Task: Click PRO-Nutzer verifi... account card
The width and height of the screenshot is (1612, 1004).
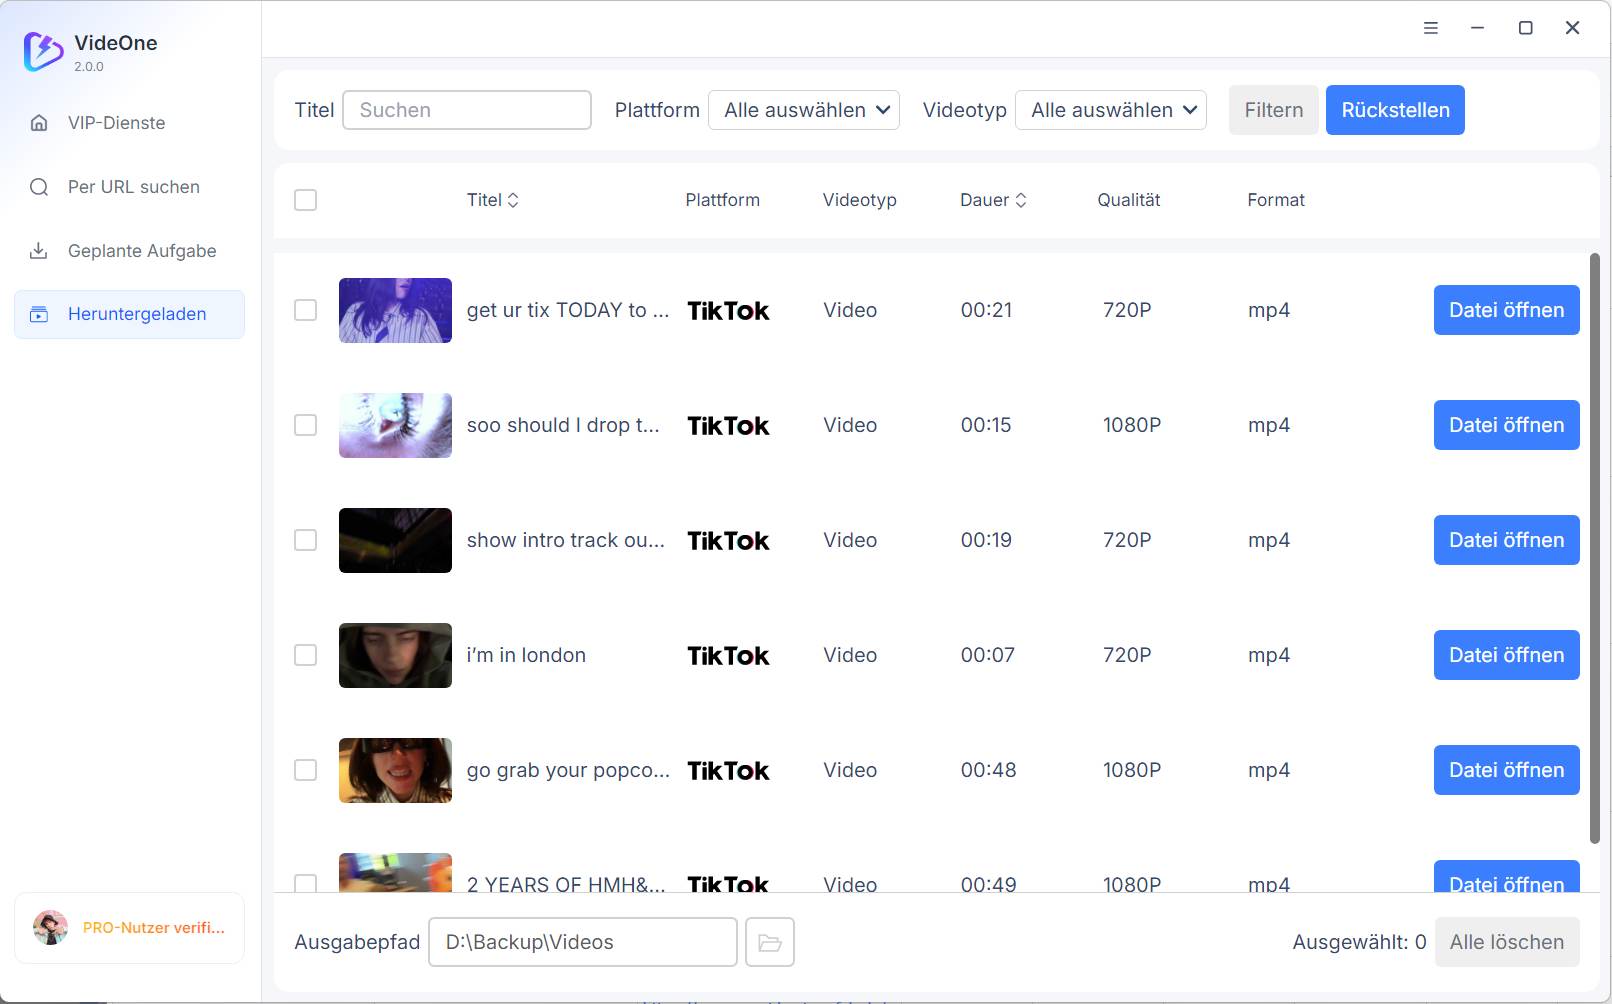Action: point(129,928)
